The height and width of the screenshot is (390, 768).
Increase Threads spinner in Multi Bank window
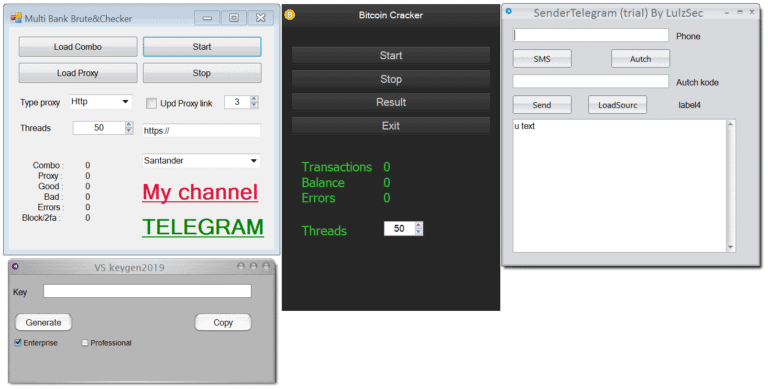(x=129, y=124)
